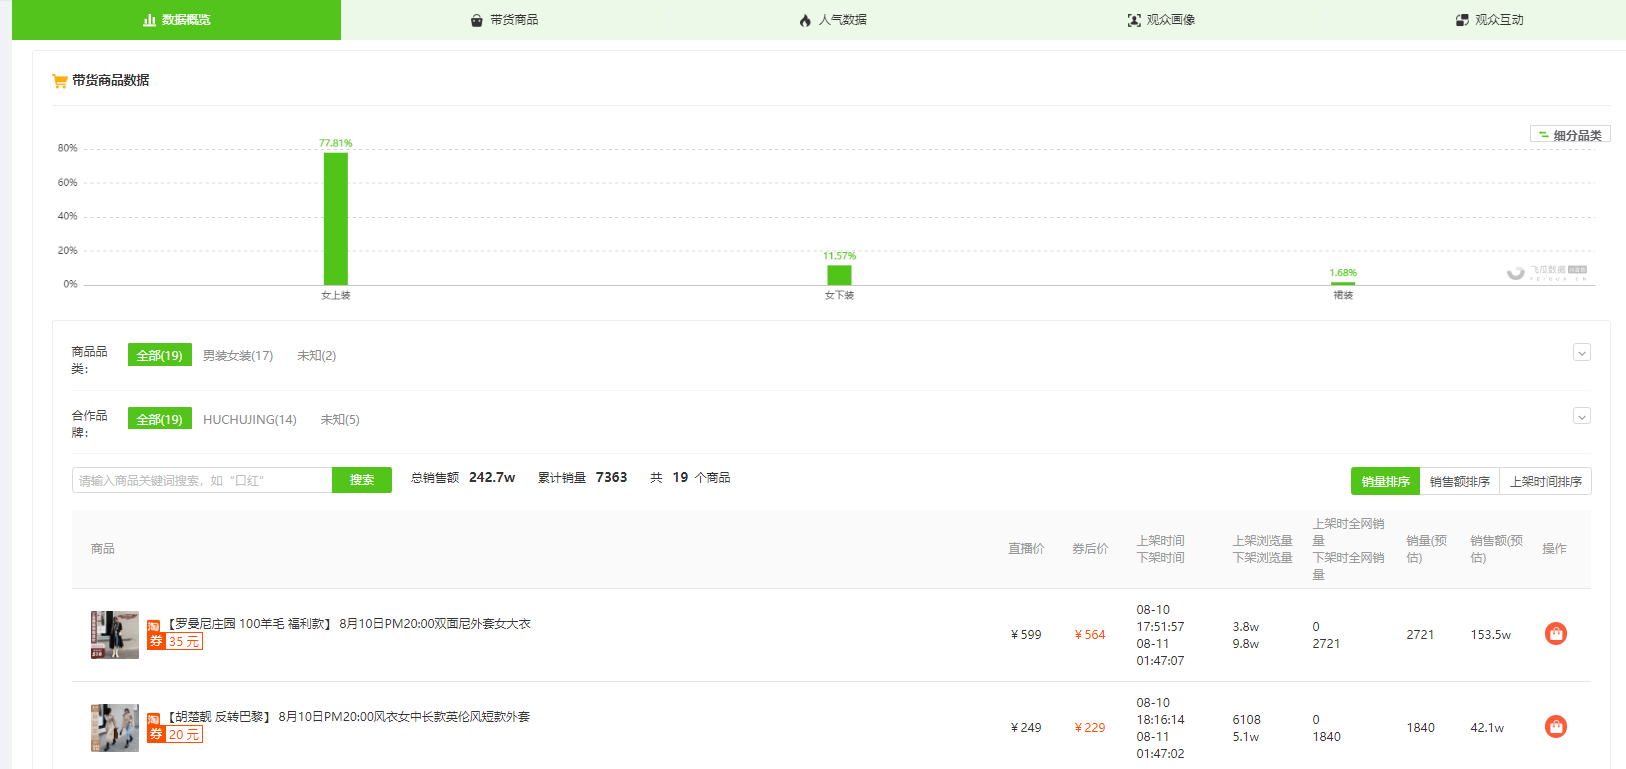
Task: Open thumbnail of 胡楚靓 trench coat product
Action: pyautogui.click(x=115, y=728)
